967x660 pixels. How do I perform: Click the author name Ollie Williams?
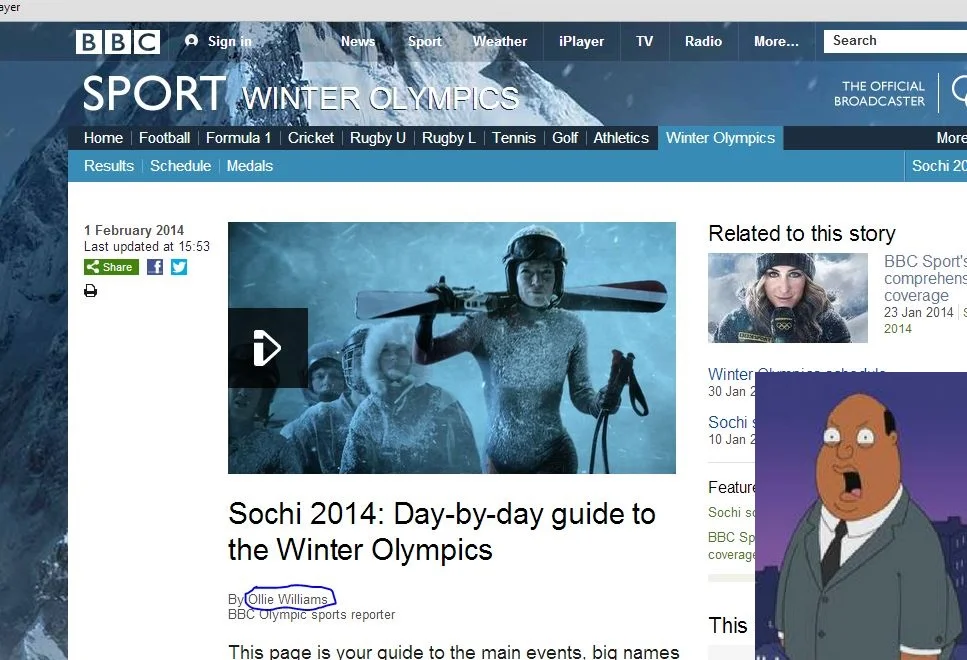(287, 599)
